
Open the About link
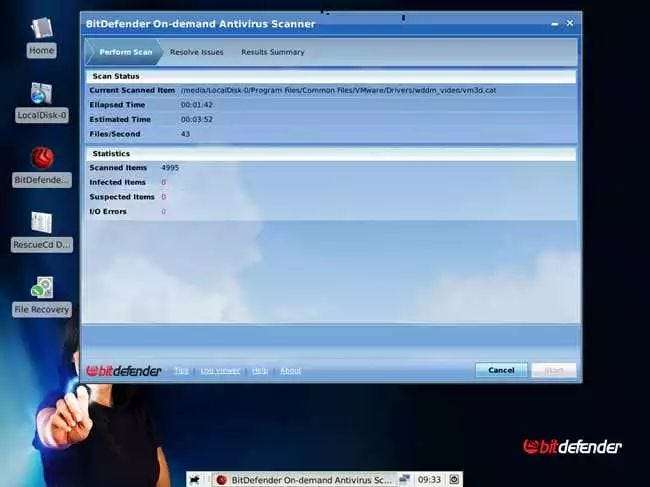tap(291, 371)
